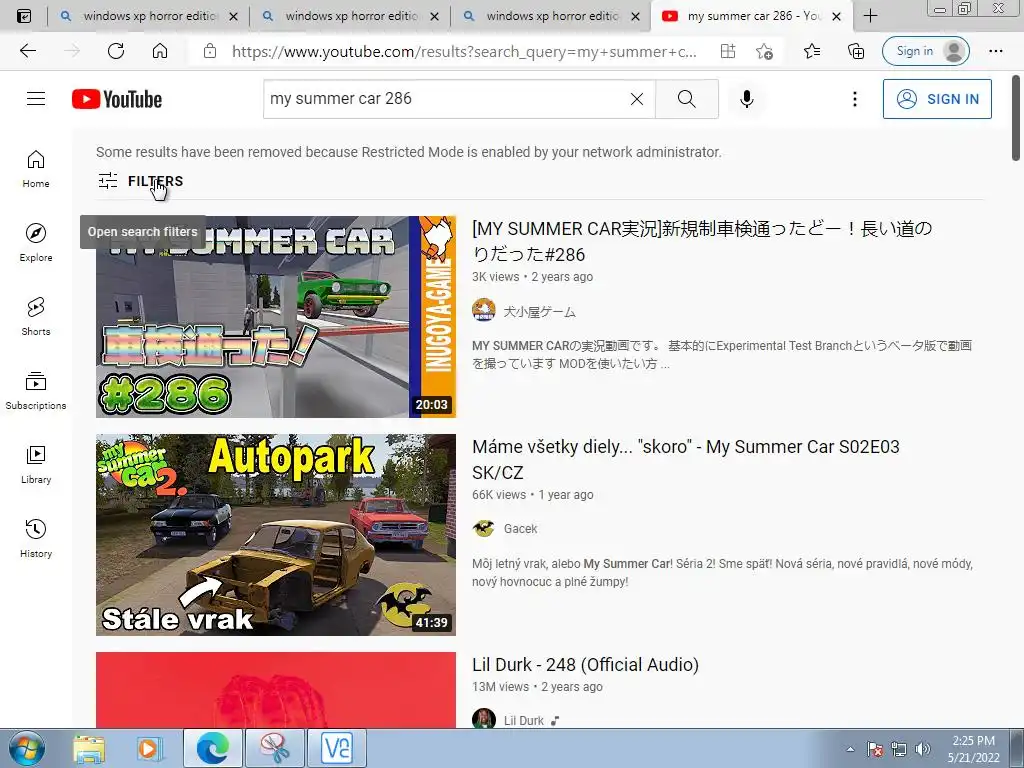This screenshot has width=1024, height=768.
Task: Open the Gacek channel name
Action: (x=520, y=529)
